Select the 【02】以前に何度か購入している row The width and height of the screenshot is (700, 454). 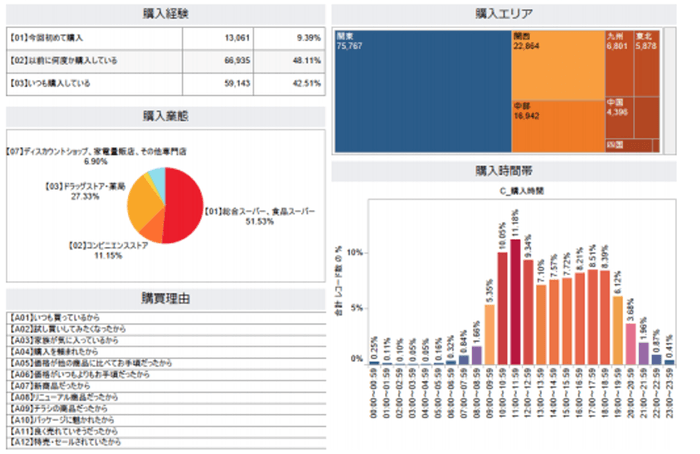click(x=165, y=61)
